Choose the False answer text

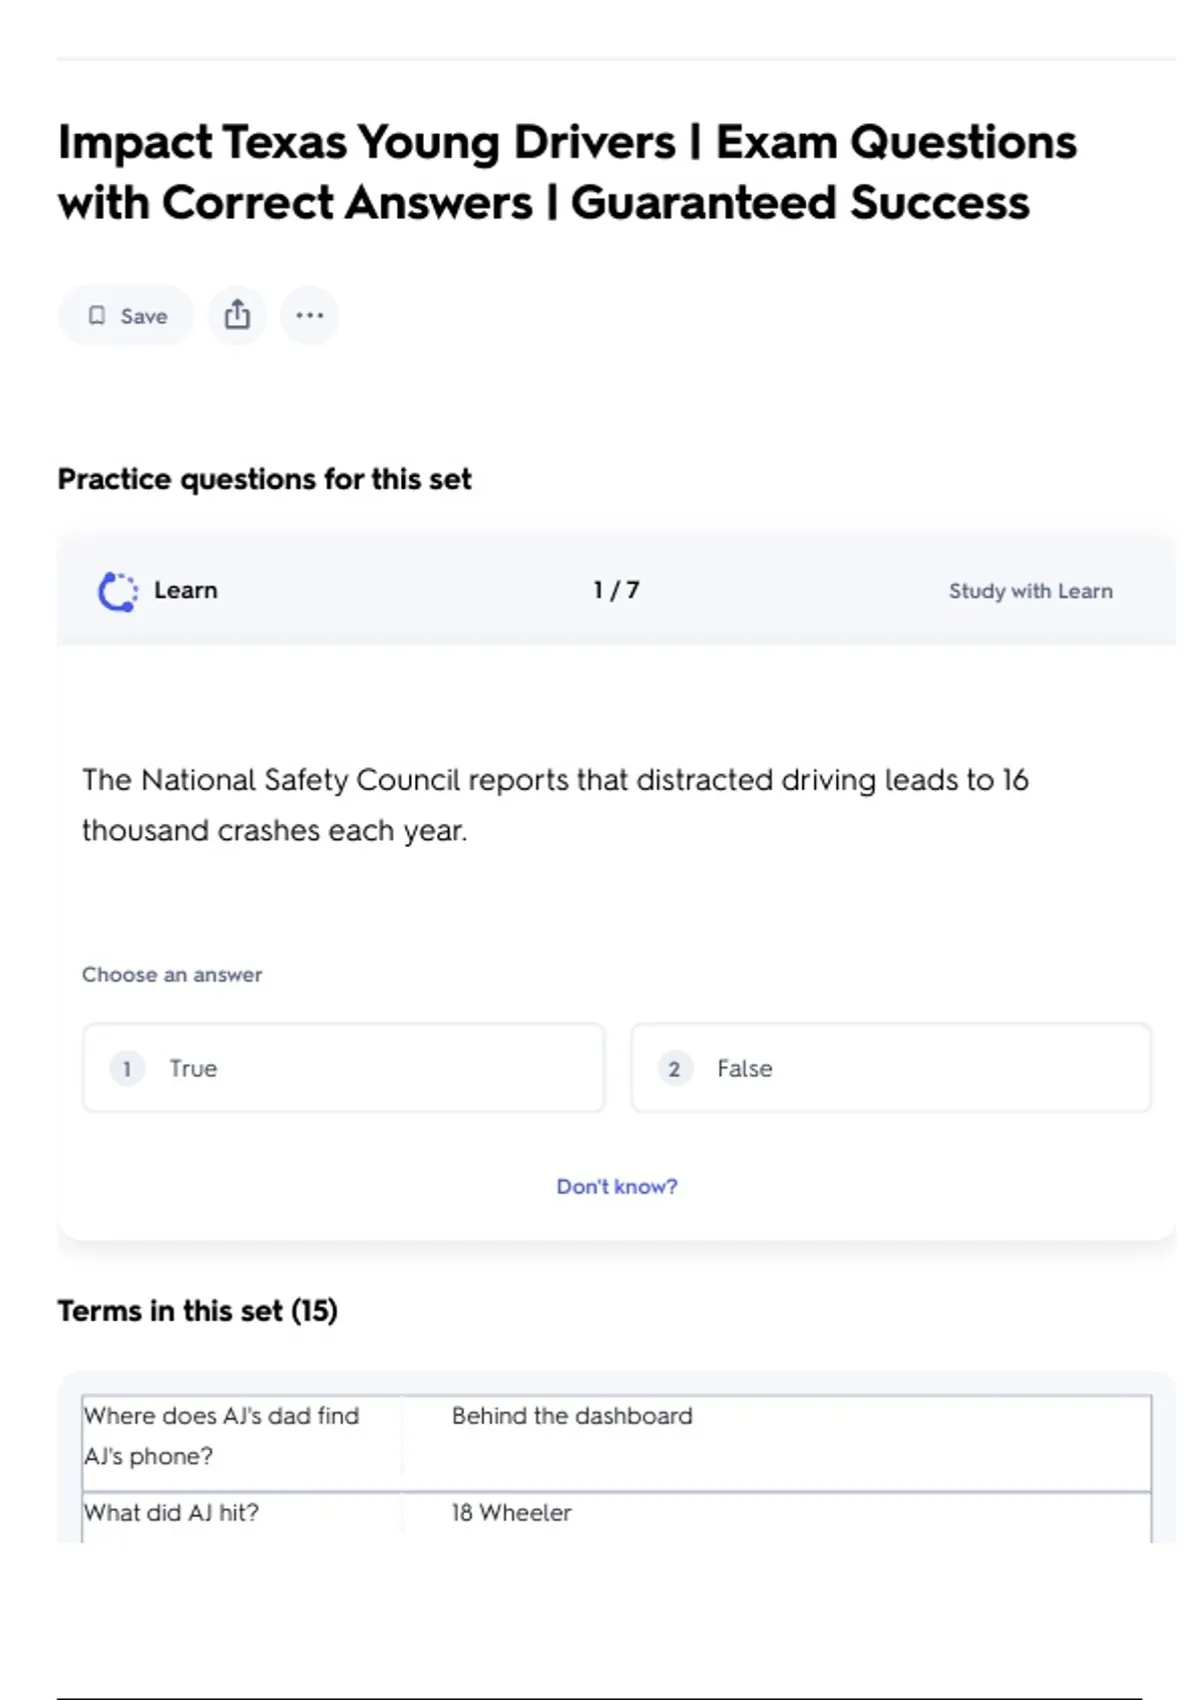point(744,1068)
